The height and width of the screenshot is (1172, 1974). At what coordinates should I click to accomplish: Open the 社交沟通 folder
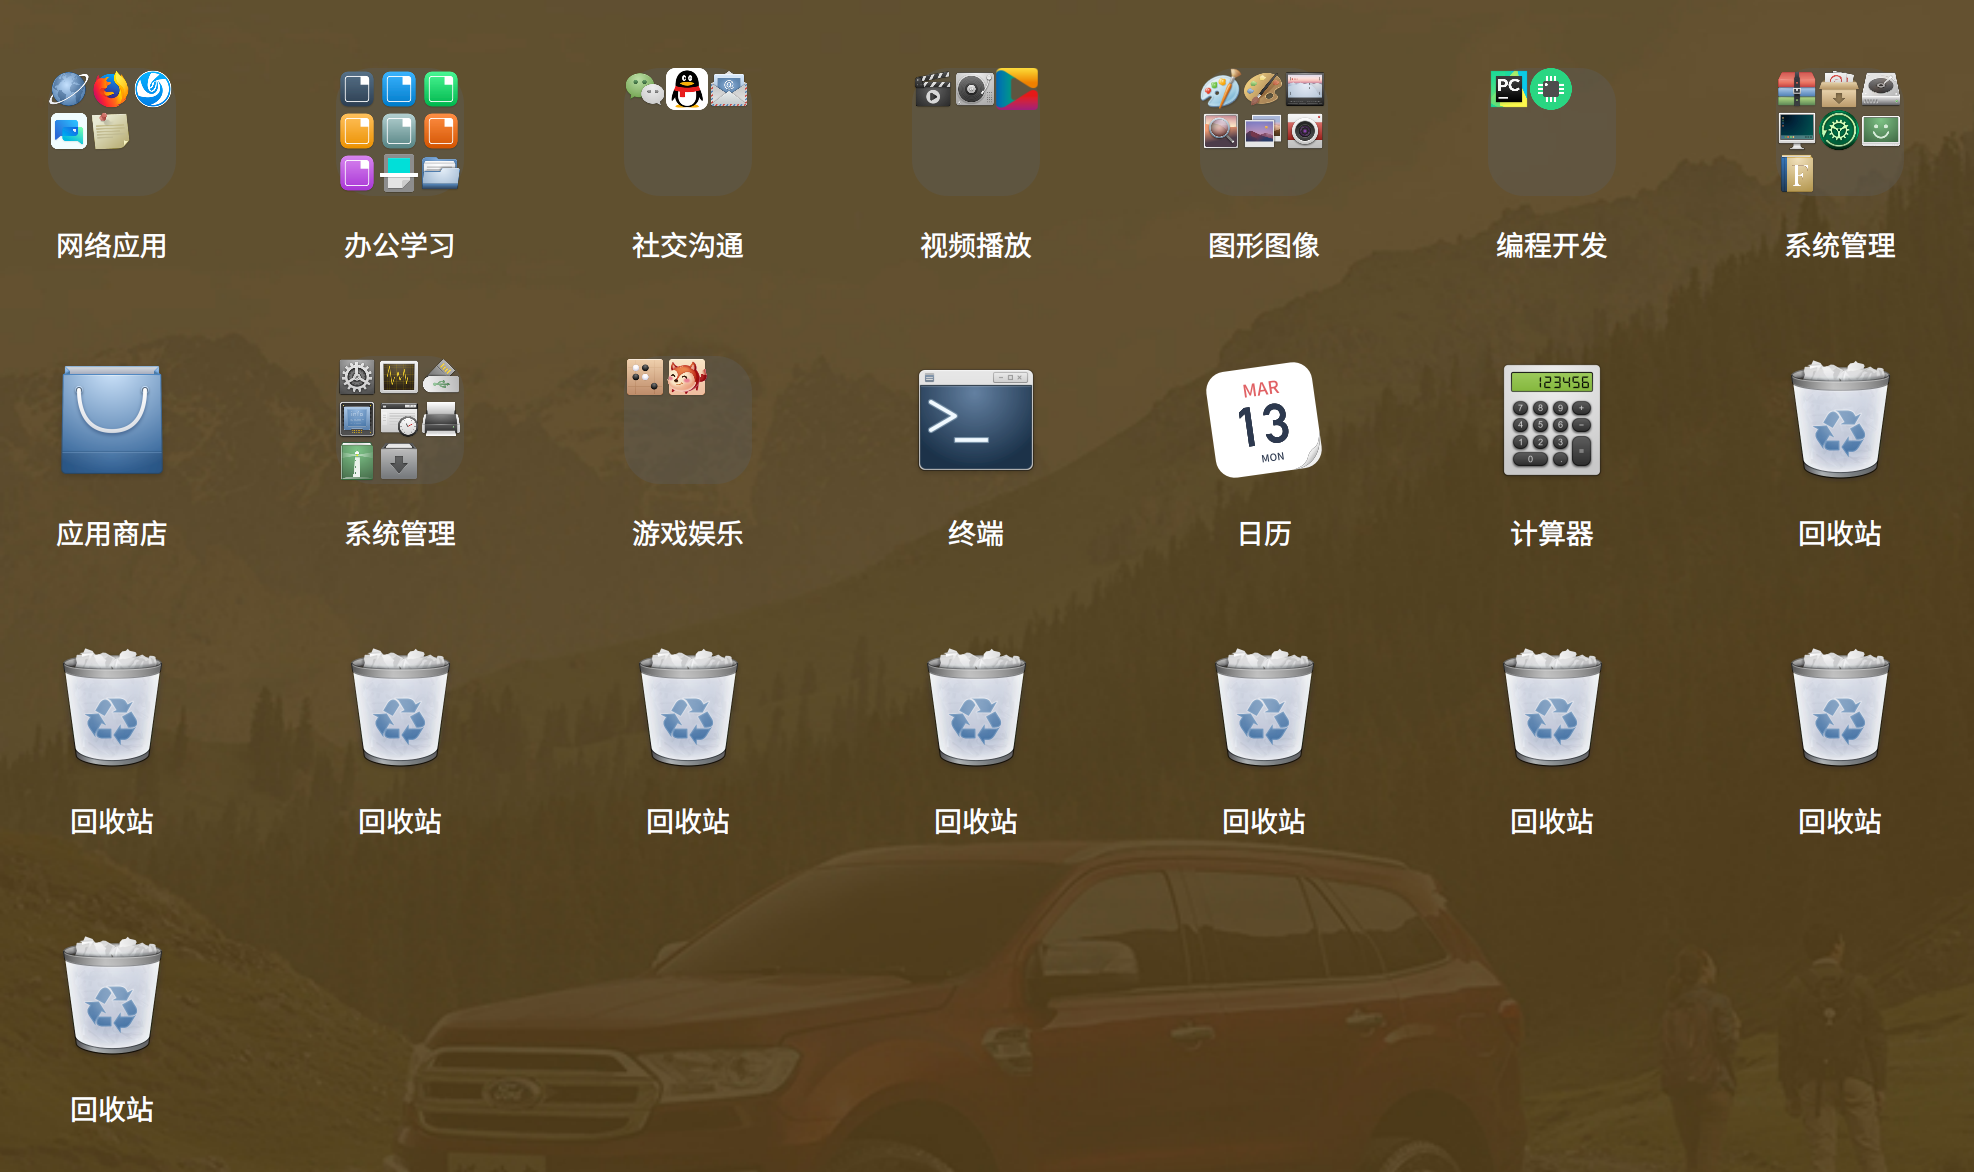pyautogui.click(x=687, y=131)
